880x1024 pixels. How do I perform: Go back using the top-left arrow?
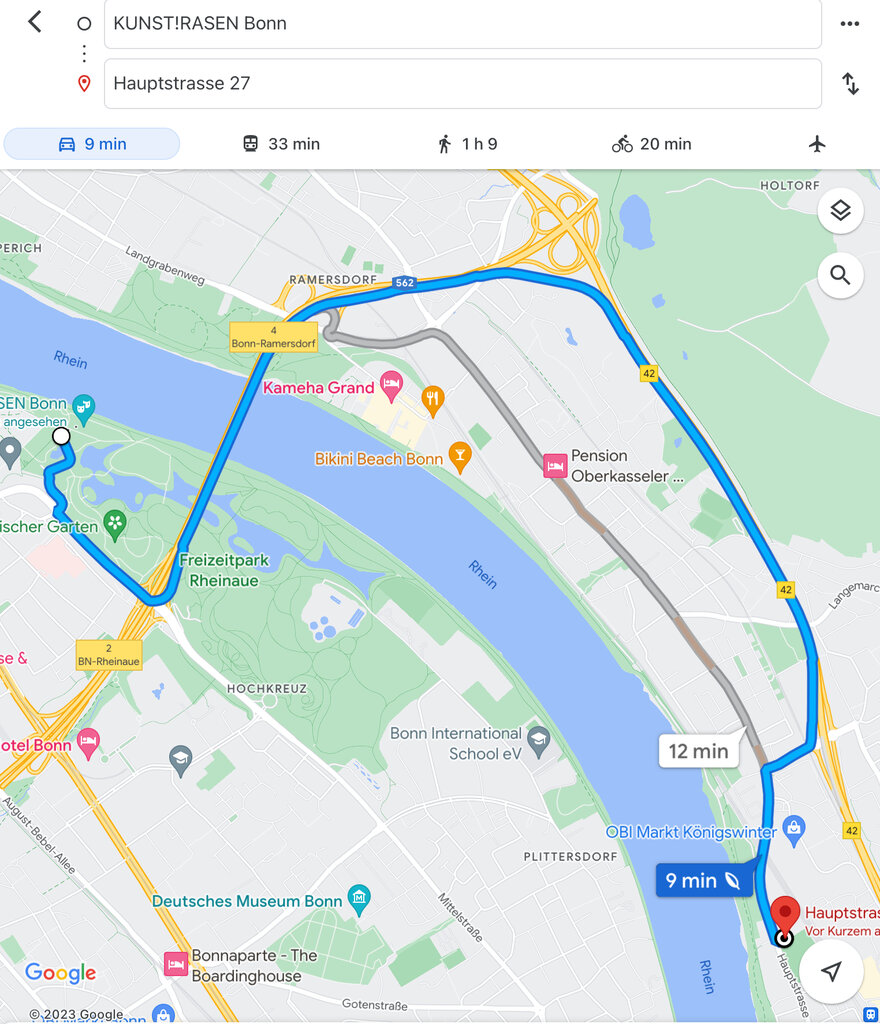[35, 22]
